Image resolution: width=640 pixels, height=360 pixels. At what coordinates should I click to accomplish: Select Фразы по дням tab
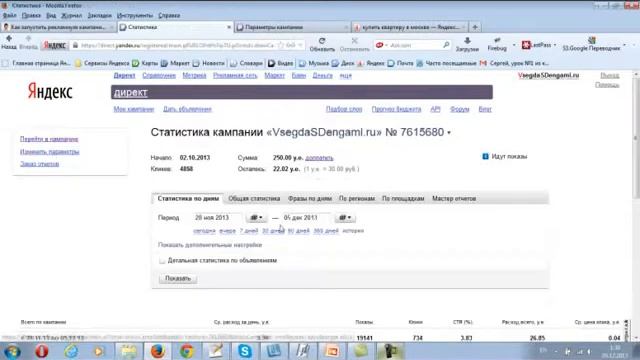click(310, 199)
